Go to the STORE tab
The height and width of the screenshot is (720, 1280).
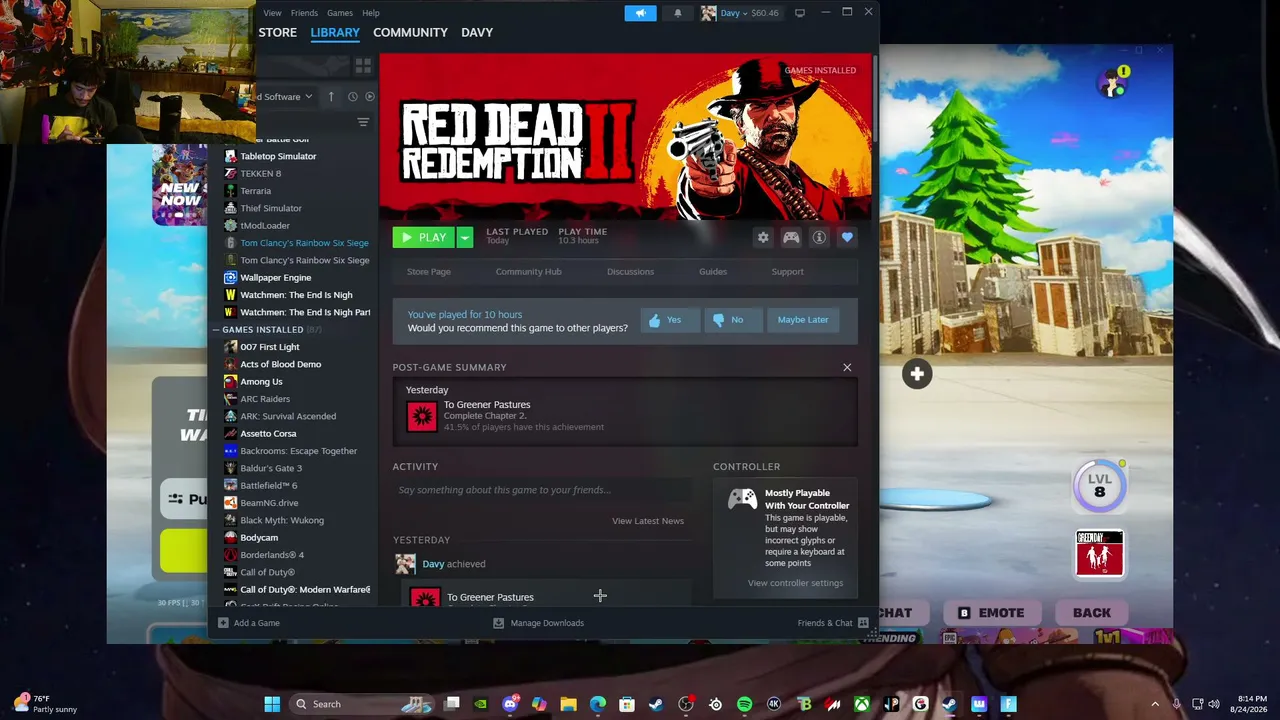click(x=278, y=32)
